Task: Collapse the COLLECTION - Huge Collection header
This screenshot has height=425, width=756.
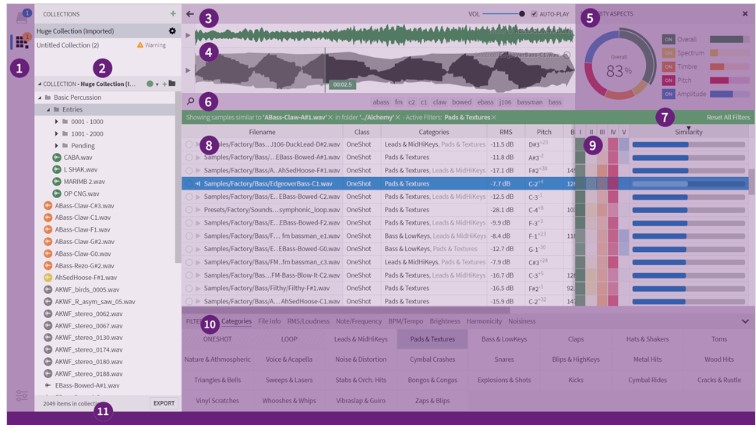Action: (40, 84)
